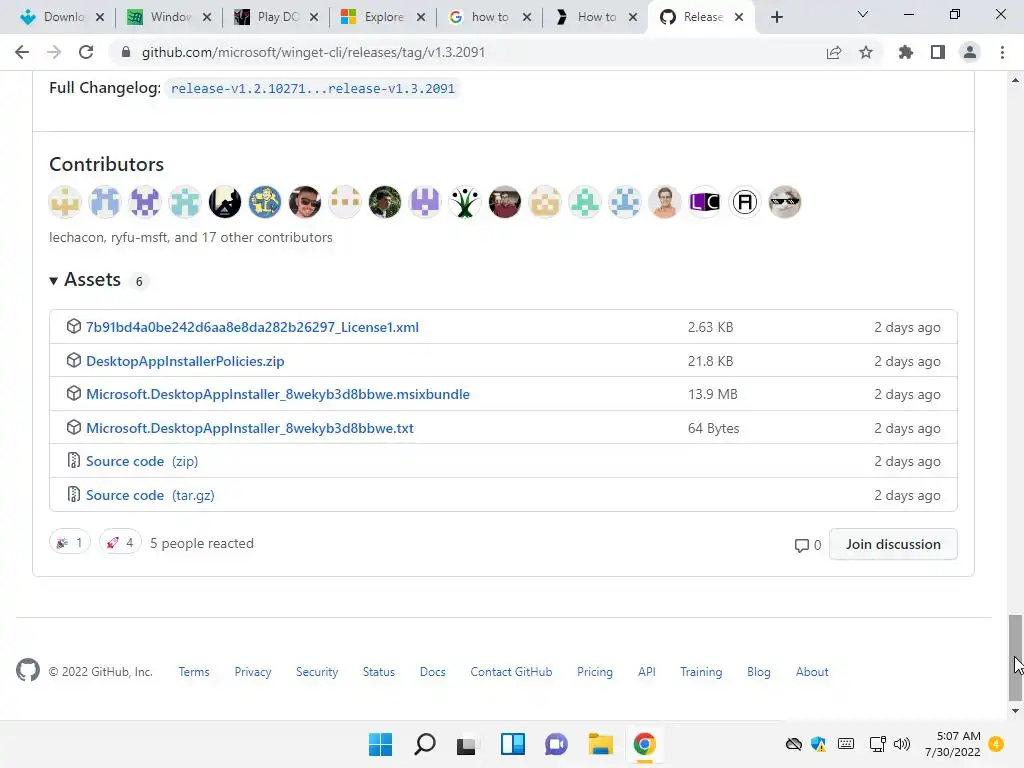Reload the GitHub release page
The image size is (1024, 768).
pos(86,52)
